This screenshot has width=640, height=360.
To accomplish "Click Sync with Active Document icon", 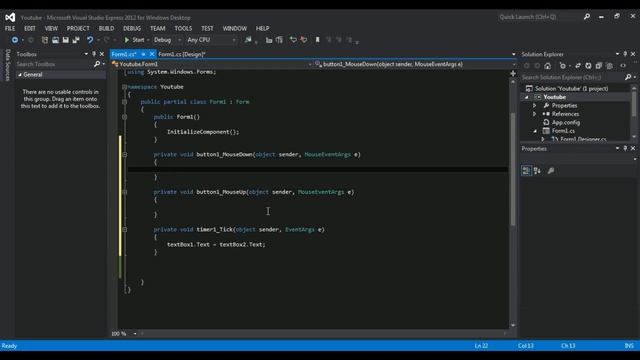I will click(x=578, y=66).
